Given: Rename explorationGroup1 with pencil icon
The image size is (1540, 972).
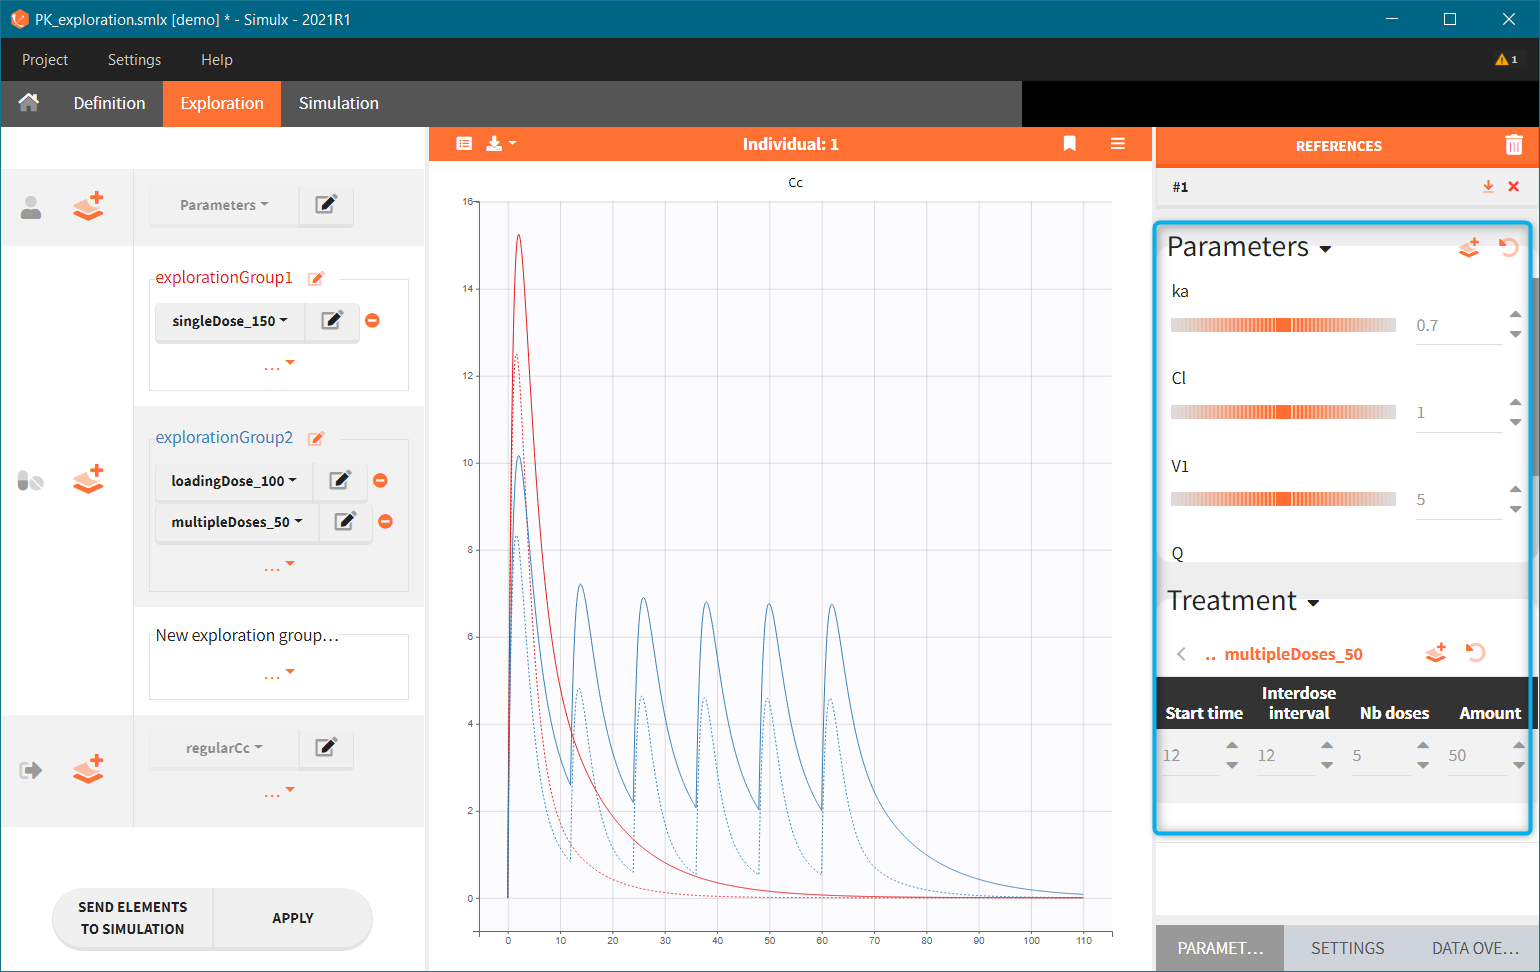Looking at the screenshot, I should [x=316, y=279].
